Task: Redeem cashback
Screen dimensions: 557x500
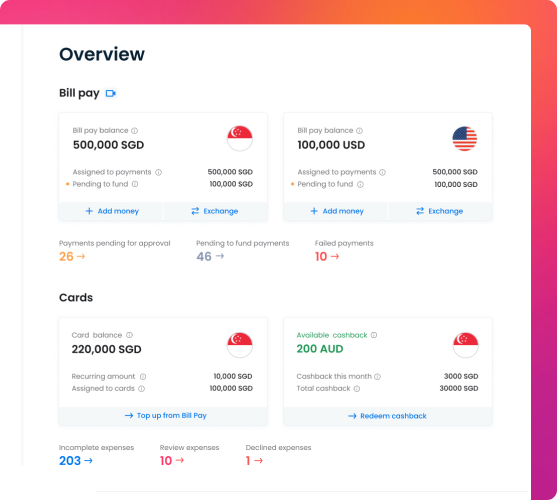Action: point(388,416)
